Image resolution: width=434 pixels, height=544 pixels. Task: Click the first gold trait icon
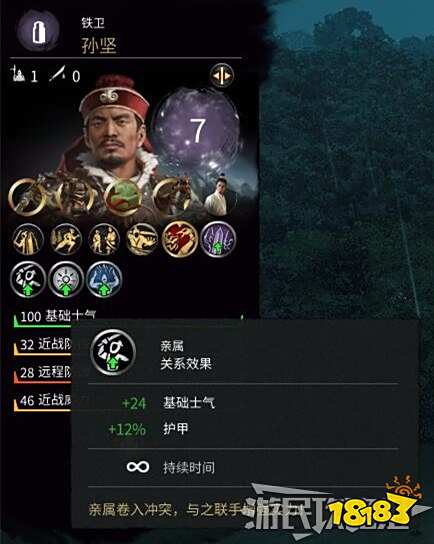point(28,240)
